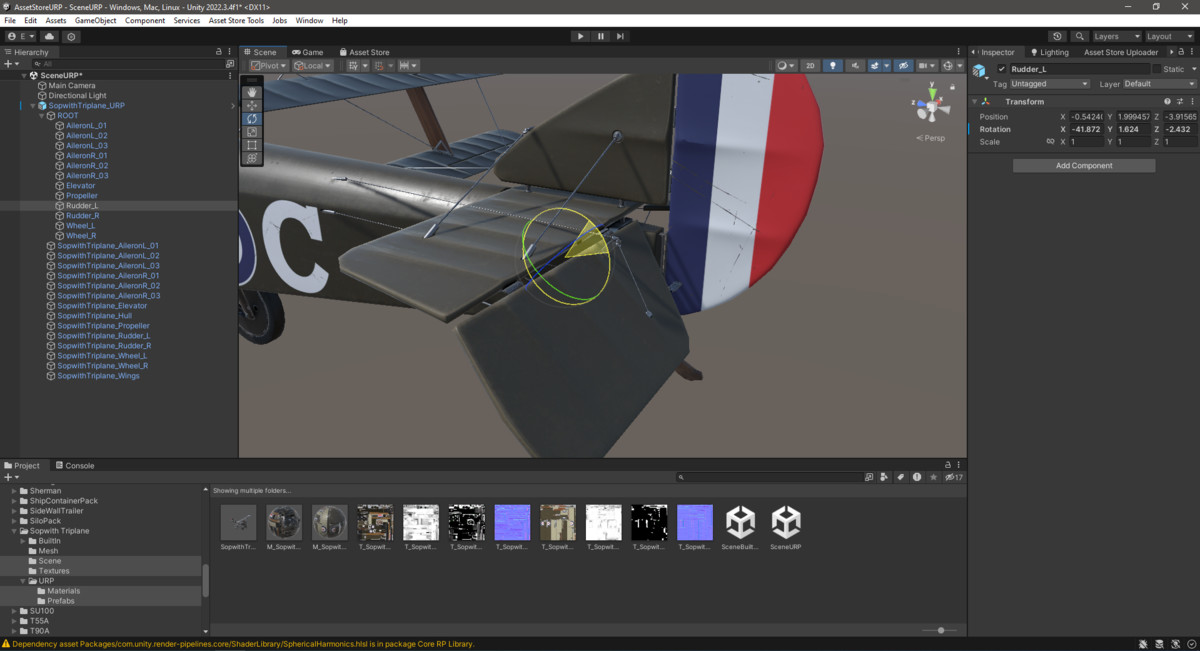Click the Add Component button
This screenshot has width=1200, height=651.
tap(1084, 164)
